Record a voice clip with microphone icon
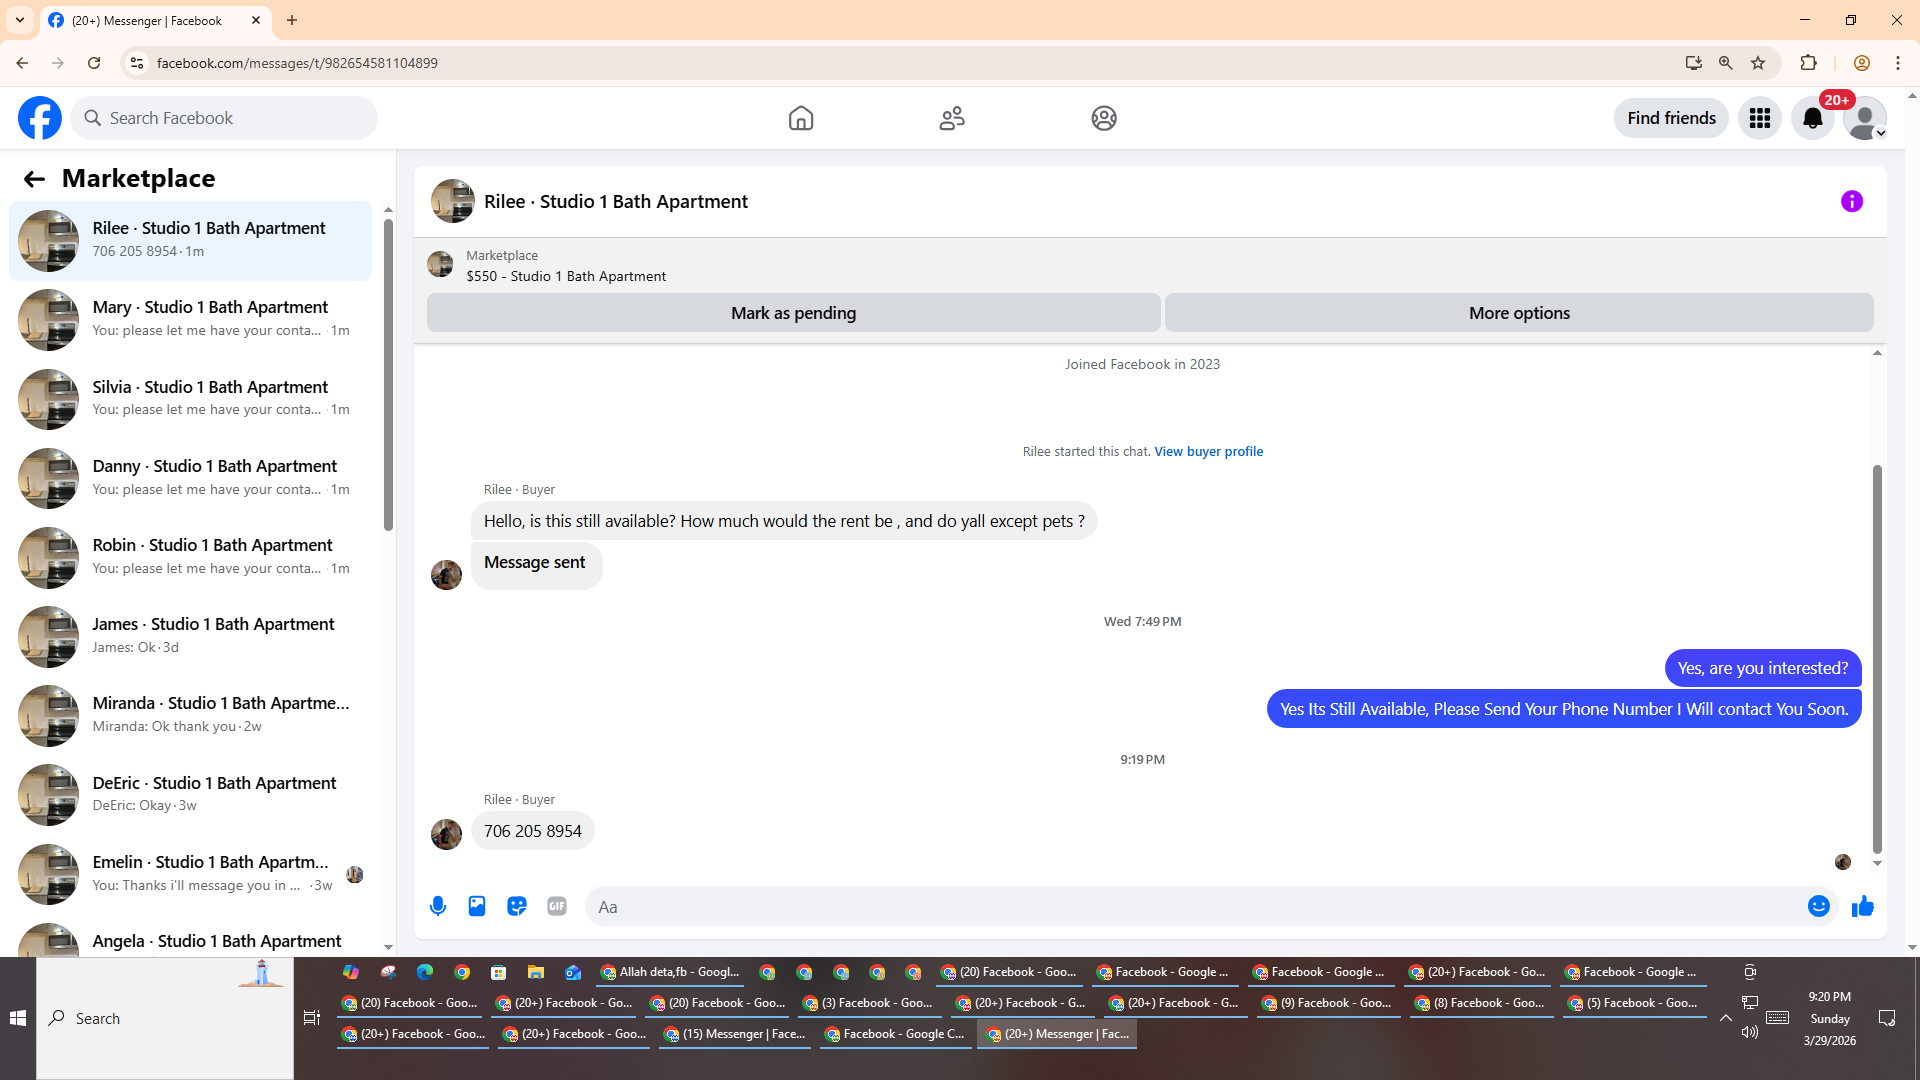1920x1080 pixels. click(x=438, y=906)
